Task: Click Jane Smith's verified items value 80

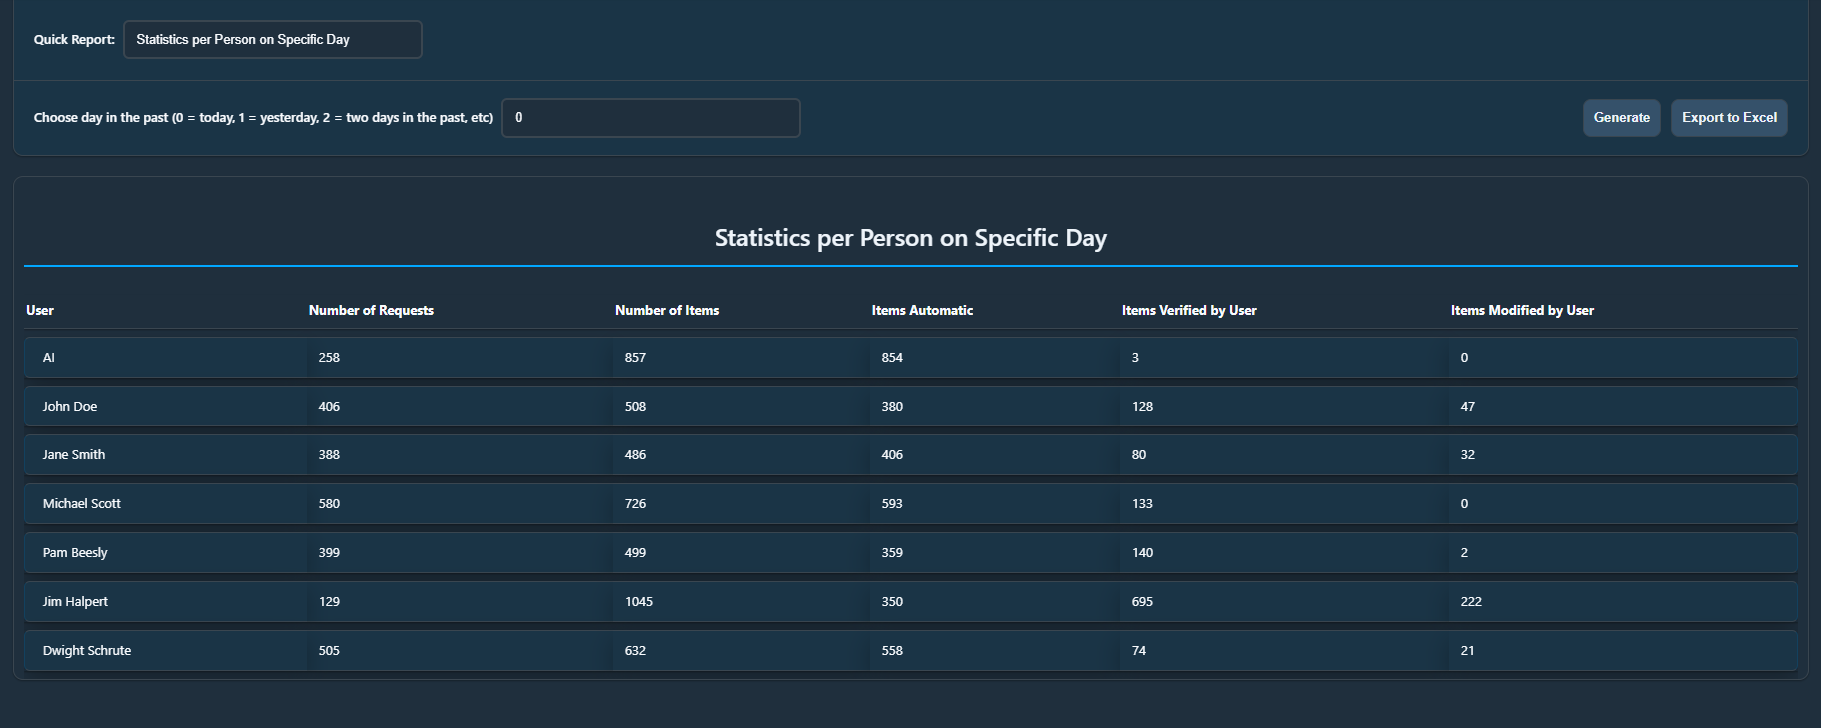Action: 1139,454
